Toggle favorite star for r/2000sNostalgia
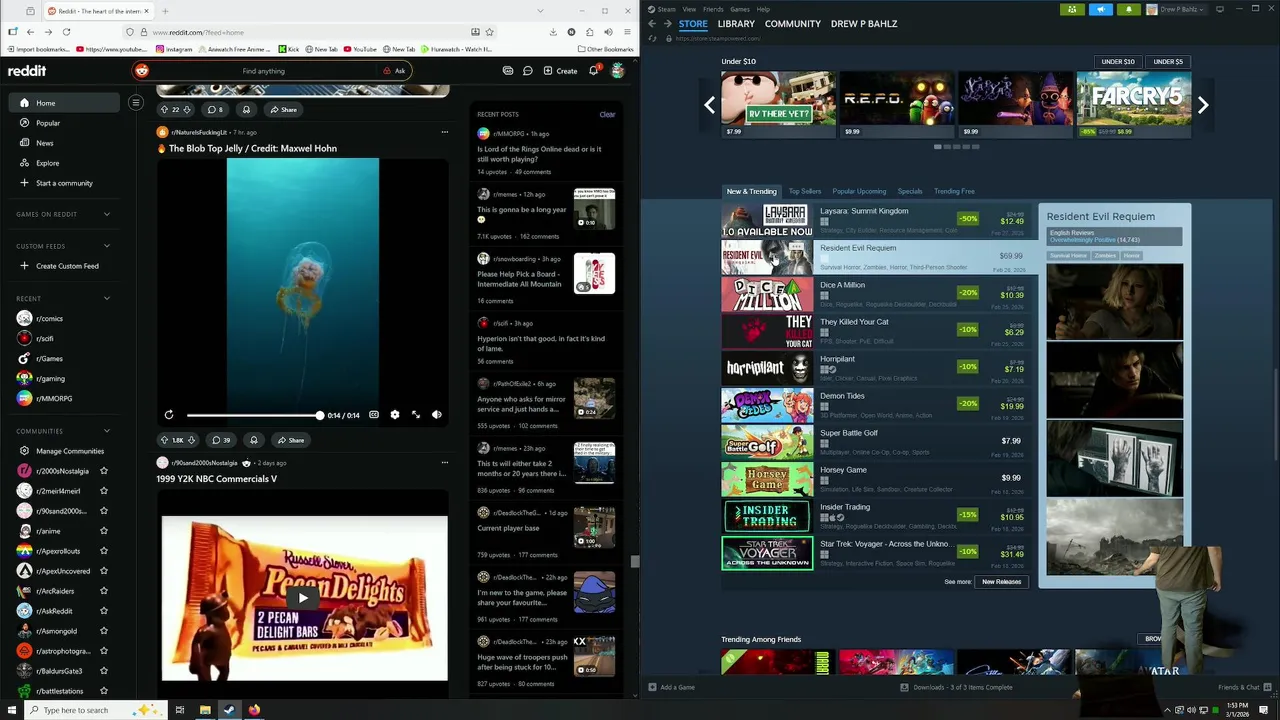Viewport: 1280px width, 720px height. [104, 471]
